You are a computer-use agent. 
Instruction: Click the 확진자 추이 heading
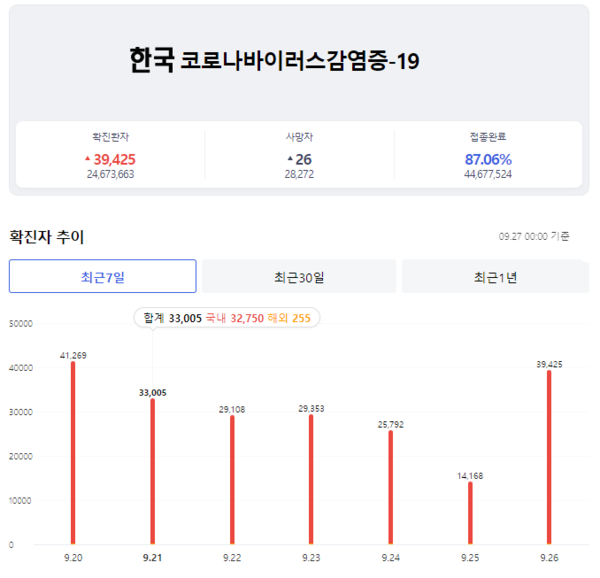coord(47,237)
